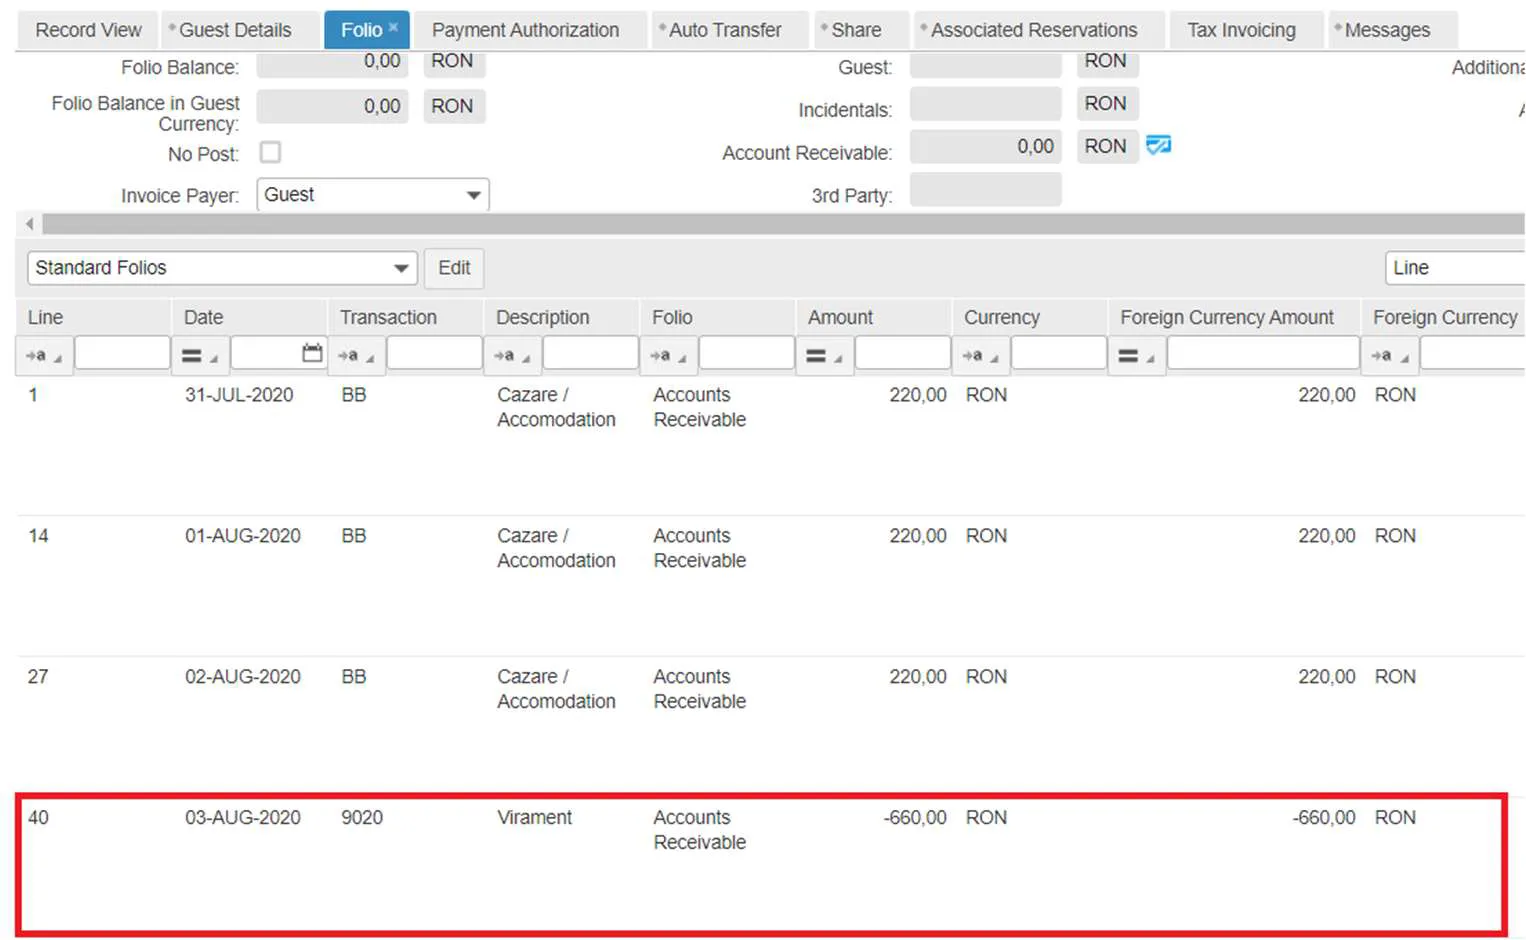Click the Folio column filter operator icon

tap(667, 355)
